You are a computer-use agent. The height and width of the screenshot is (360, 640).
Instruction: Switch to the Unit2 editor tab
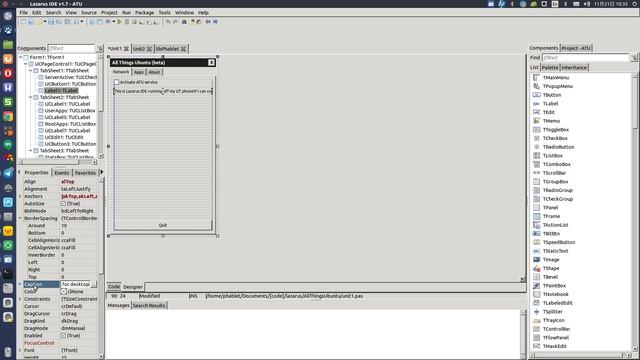pyautogui.click(x=142, y=49)
